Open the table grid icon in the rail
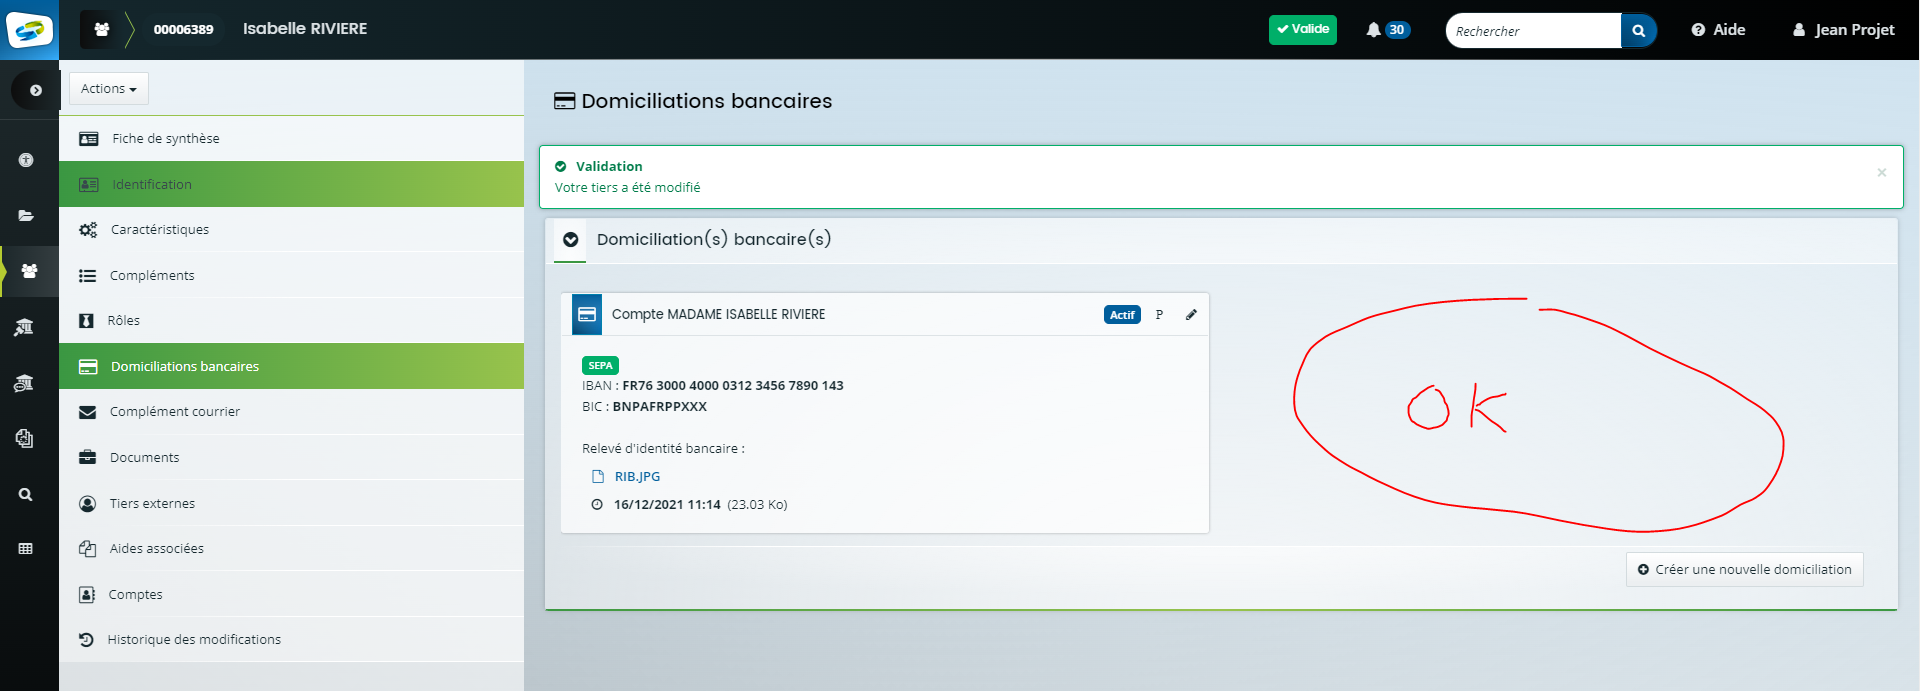Screen dimensions: 1920x691 click(26, 548)
